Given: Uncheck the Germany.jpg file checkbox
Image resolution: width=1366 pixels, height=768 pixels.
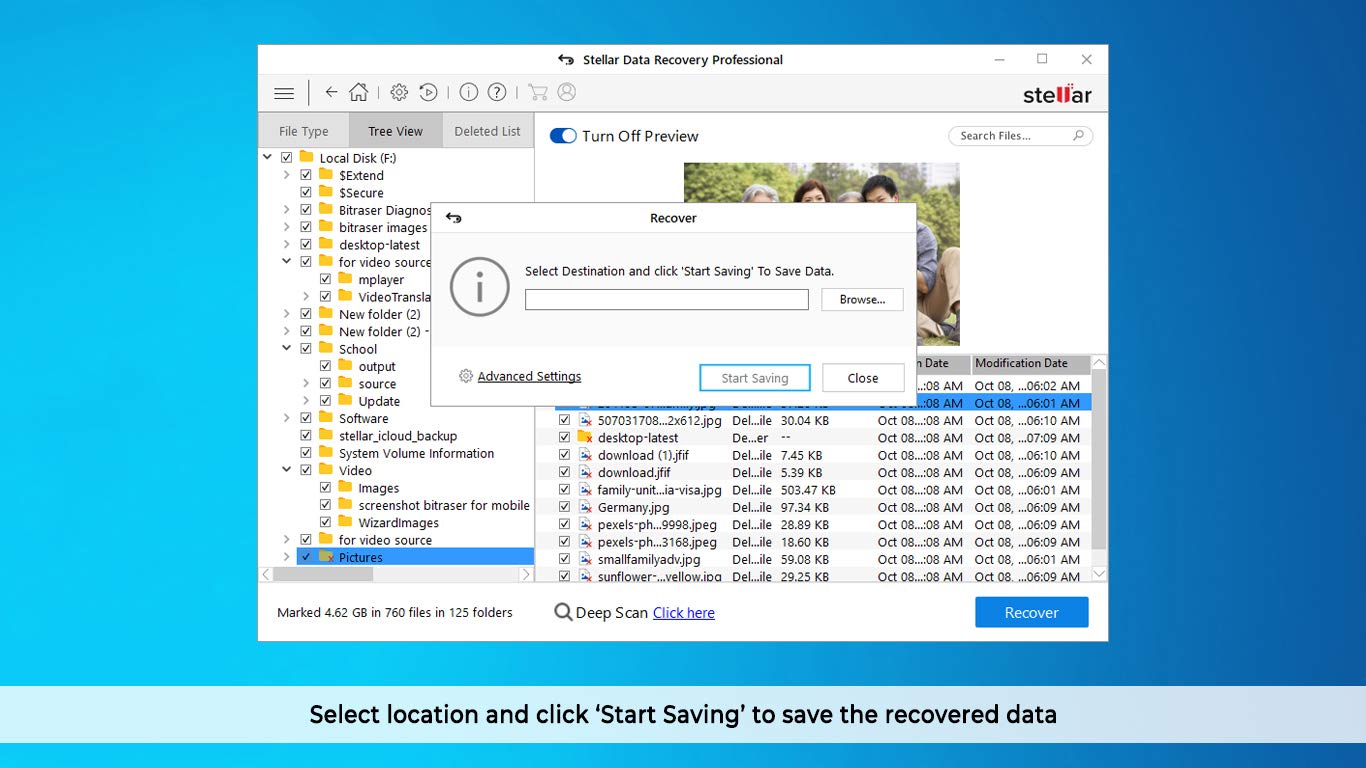Looking at the screenshot, I should point(565,507).
